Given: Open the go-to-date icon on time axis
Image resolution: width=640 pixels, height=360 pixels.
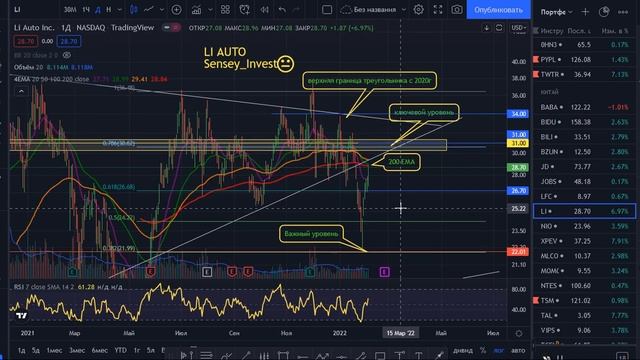Looking at the screenshot, I should (519, 333).
